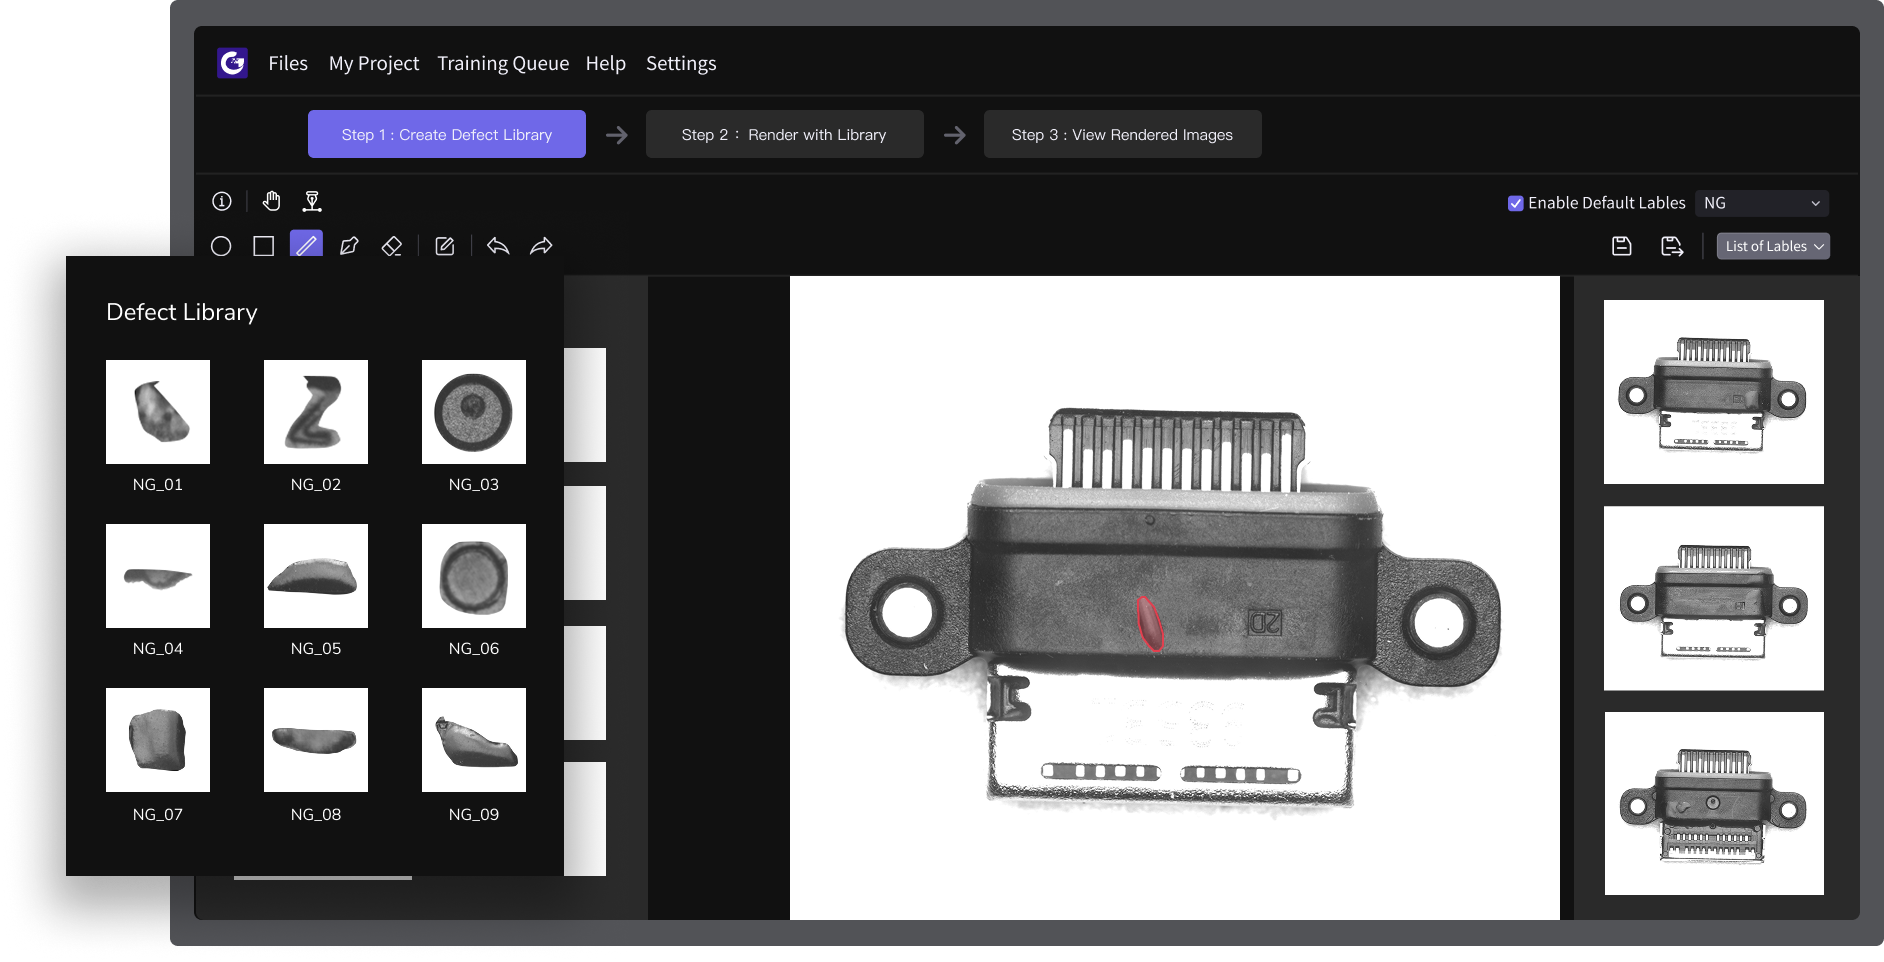
Task: Activate the hand pan tool
Action: [x=271, y=202]
